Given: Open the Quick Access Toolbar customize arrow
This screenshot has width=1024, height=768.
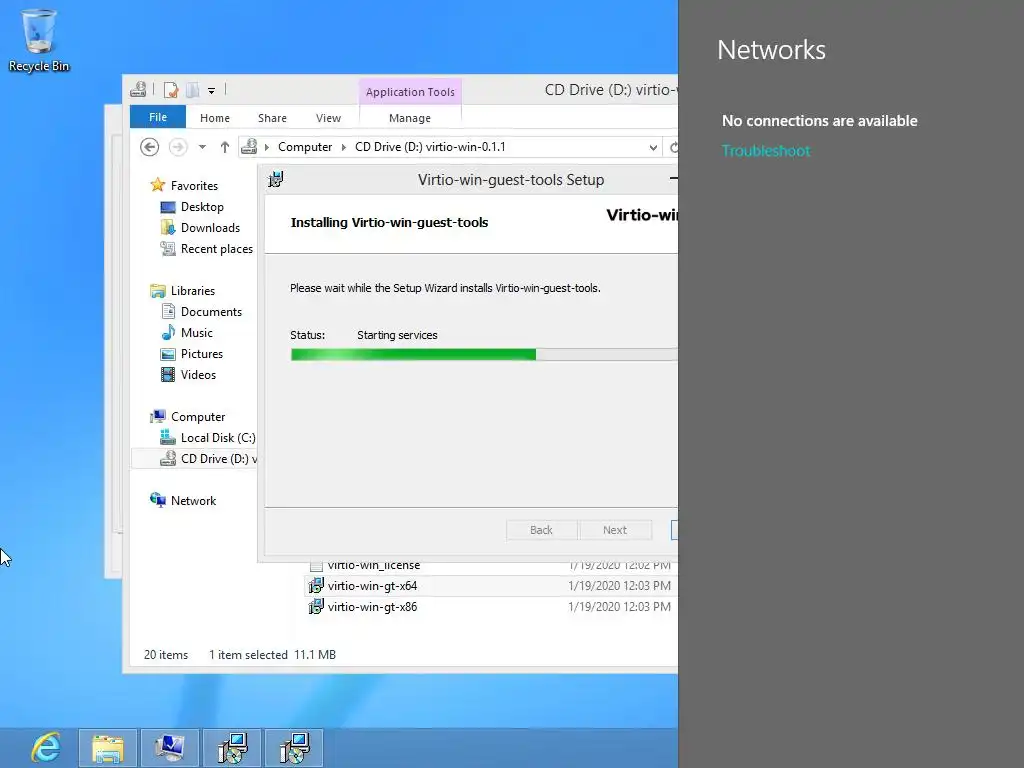Looking at the screenshot, I should [x=212, y=91].
